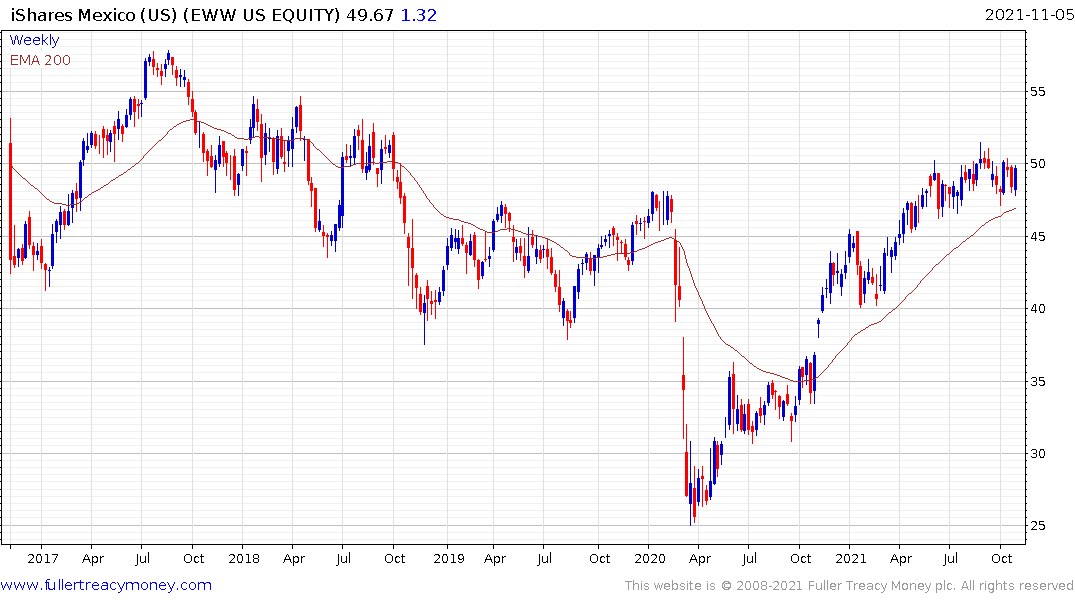Click the 2019 time axis label
The width and height of the screenshot is (1075, 600).
(449, 558)
